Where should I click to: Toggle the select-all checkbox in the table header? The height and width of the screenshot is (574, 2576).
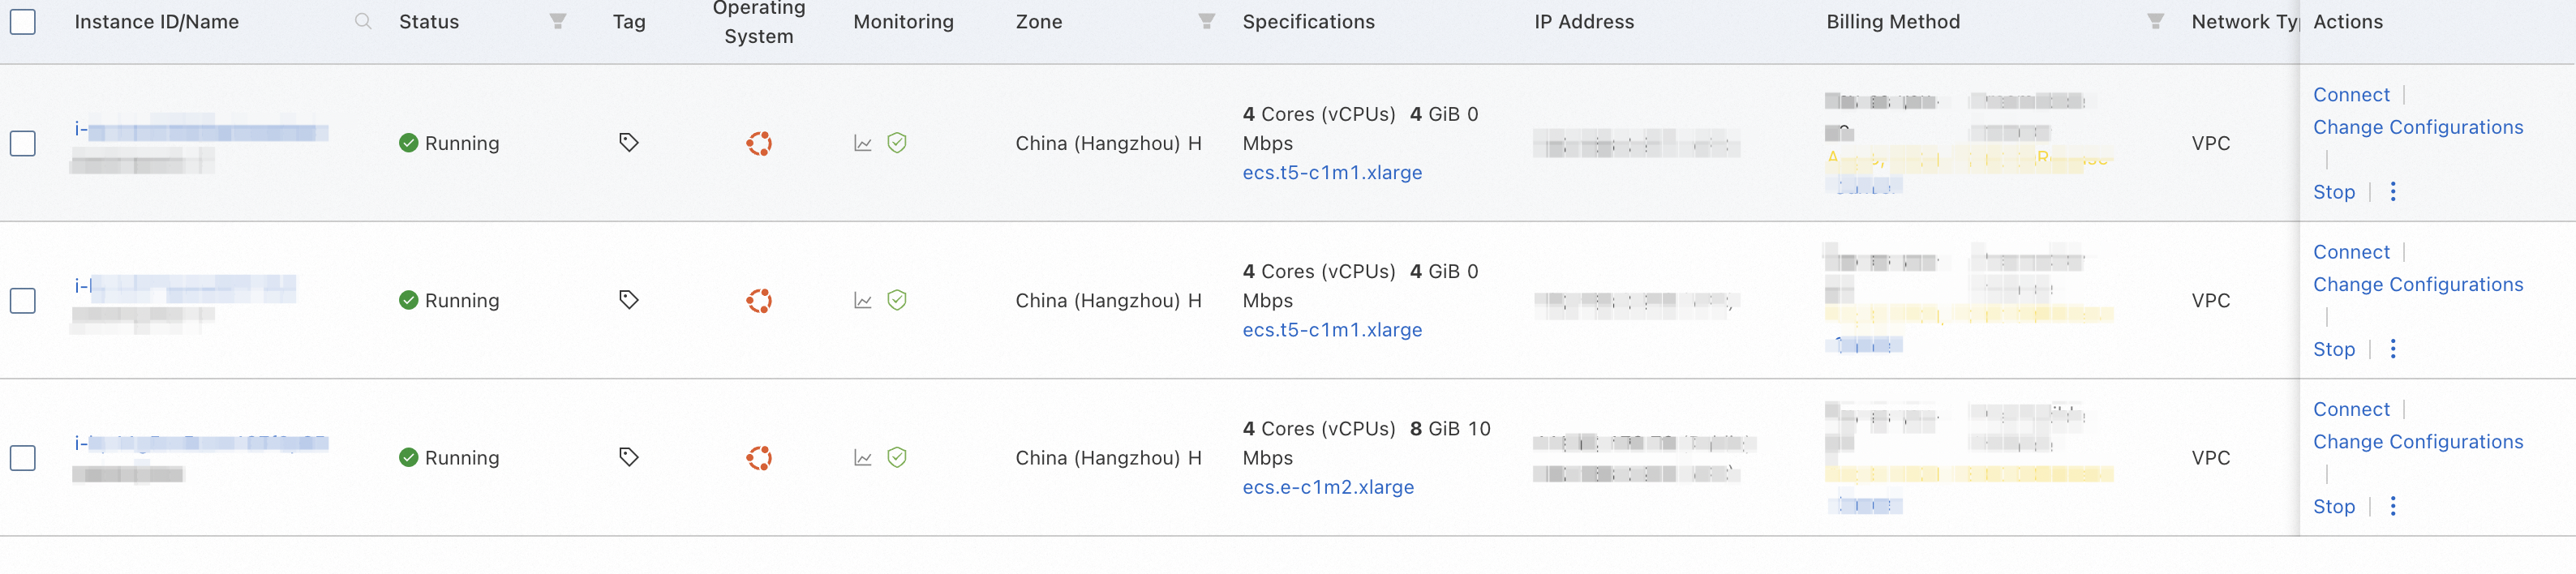coord(23,22)
